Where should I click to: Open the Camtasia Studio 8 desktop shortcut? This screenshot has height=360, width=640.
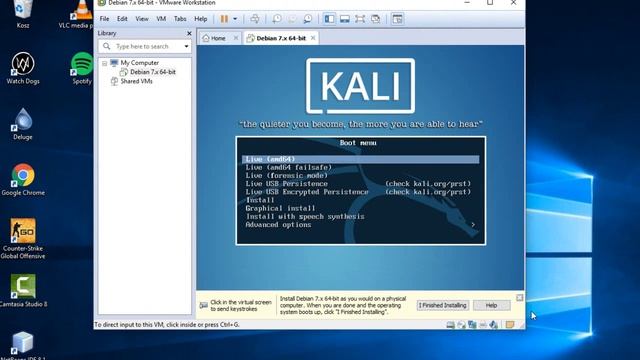[23, 291]
